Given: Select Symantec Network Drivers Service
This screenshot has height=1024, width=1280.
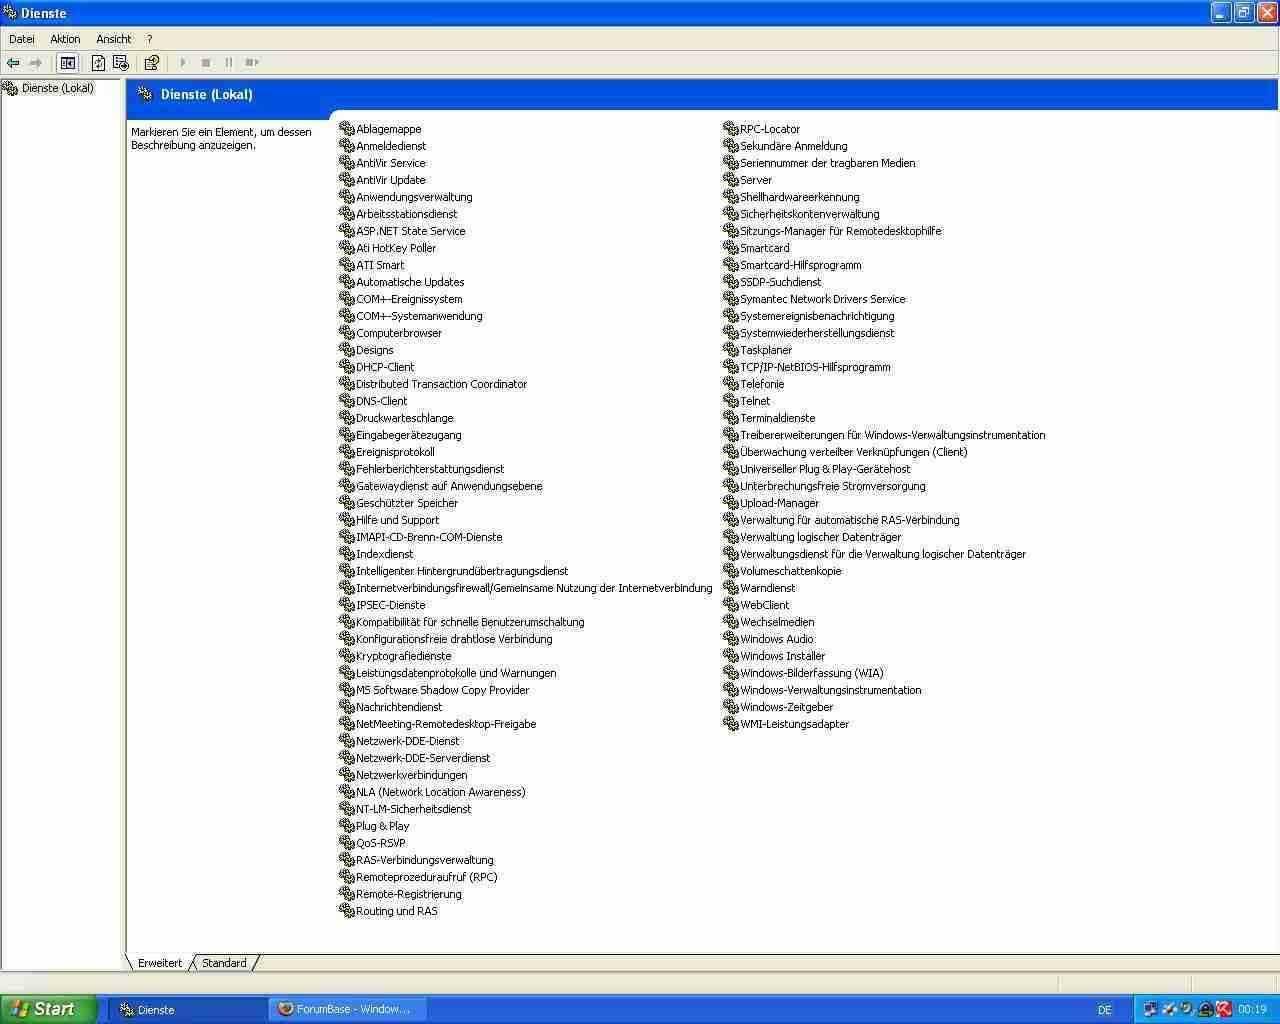Looking at the screenshot, I should (x=823, y=299).
